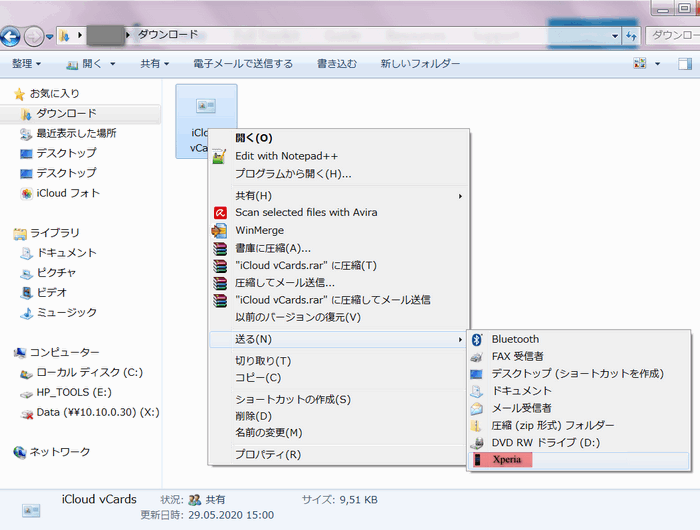The width and height of the screenshot is (700, 530).
Task: Send file to Xperia device
Action: tap(579, 460)
